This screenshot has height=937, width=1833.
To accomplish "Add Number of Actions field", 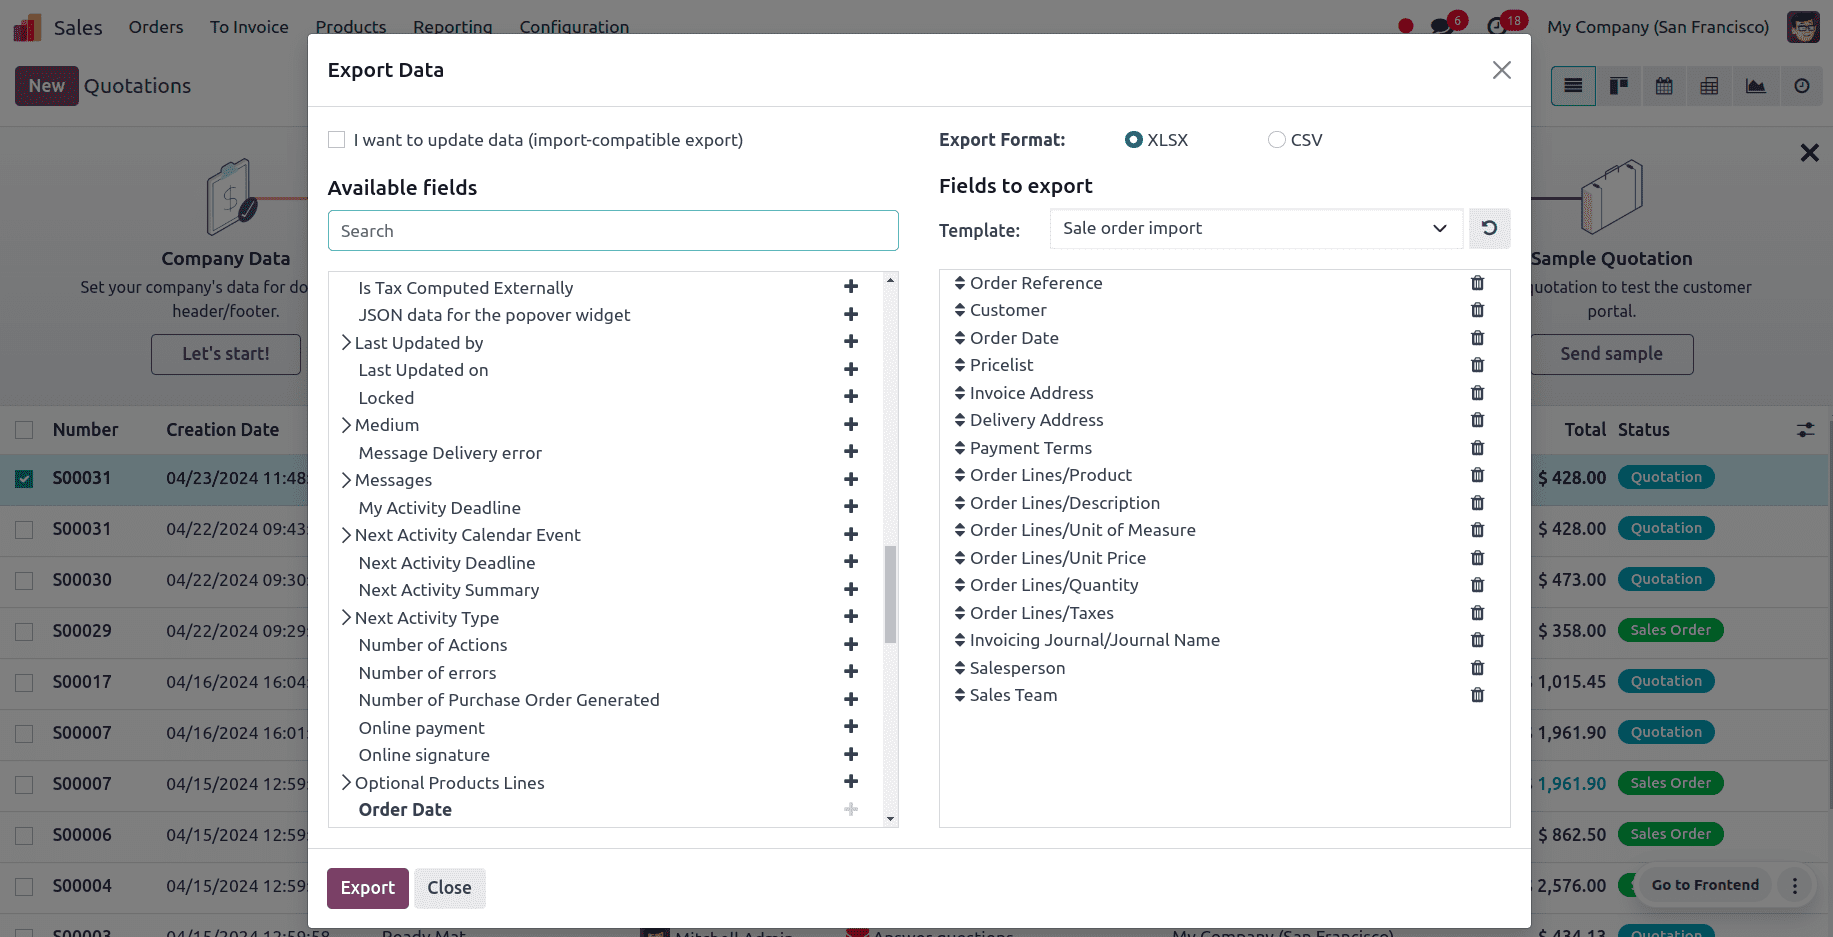I will tap(851, 644).
